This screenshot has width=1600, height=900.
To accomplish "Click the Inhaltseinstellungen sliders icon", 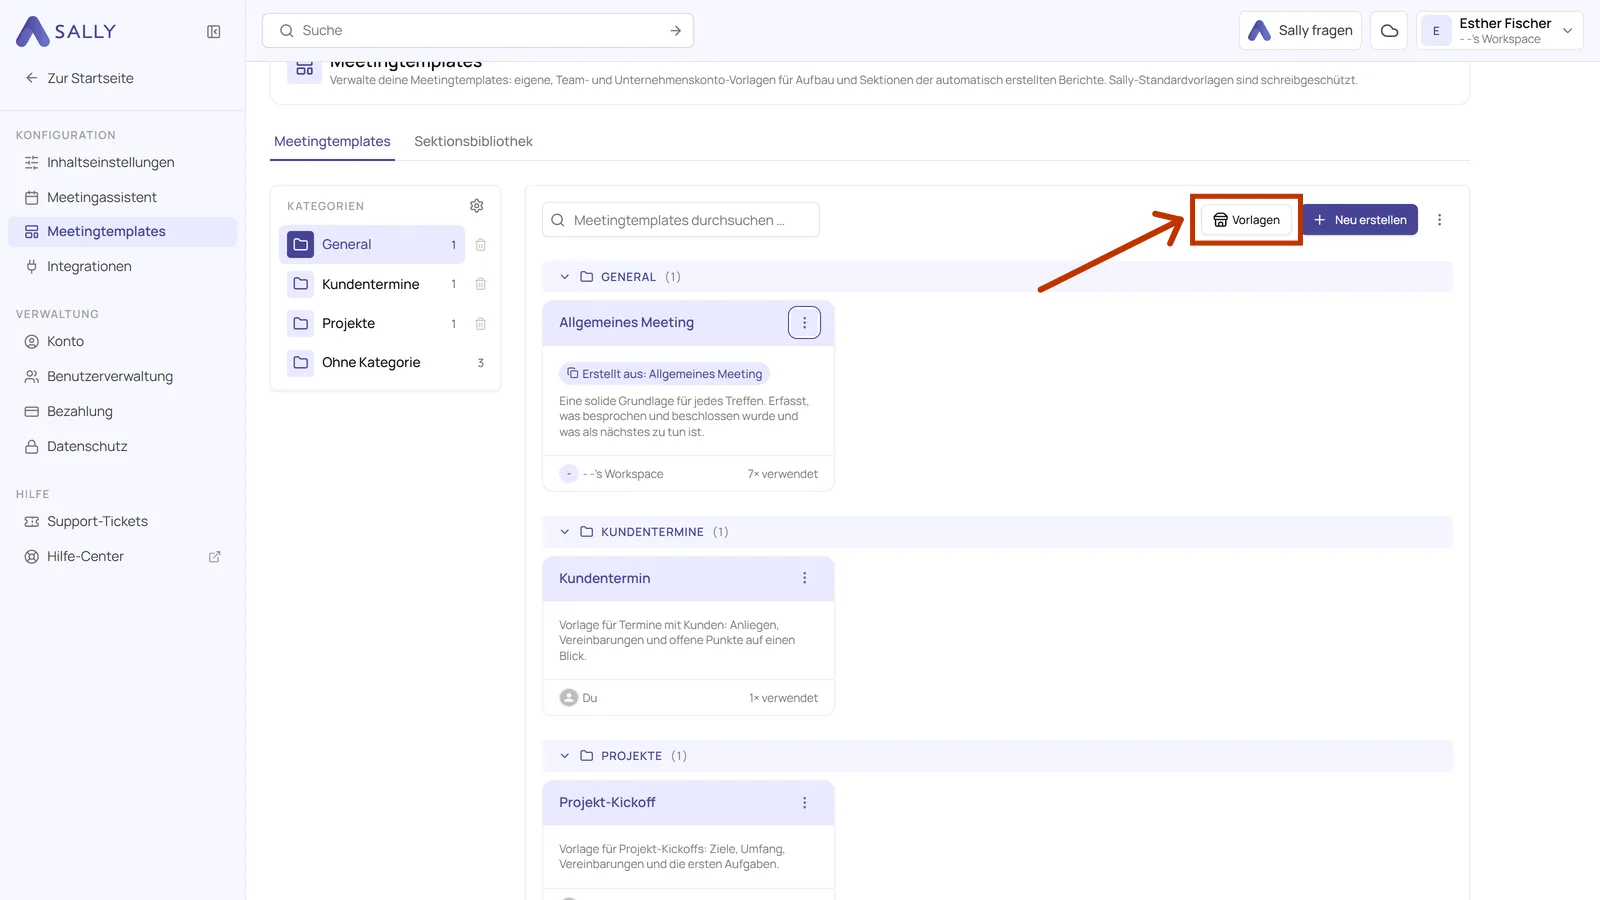I will (x=32, y=163).
